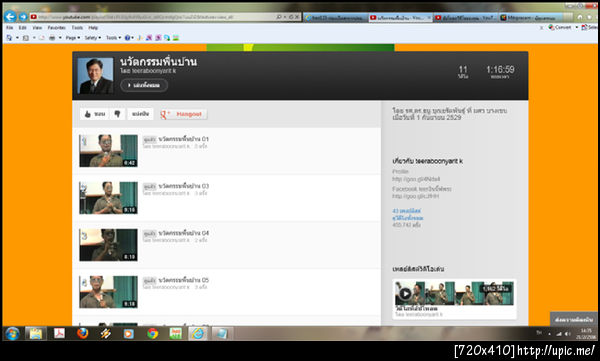Click the Convert toolbar icon
The width and height of the screenshot is (600, 361).
(560, 27)
